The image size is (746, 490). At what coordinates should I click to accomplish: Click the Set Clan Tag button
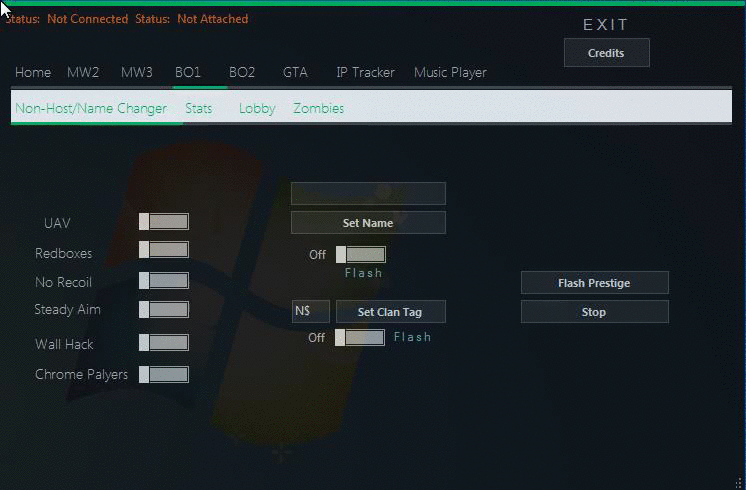390,312
